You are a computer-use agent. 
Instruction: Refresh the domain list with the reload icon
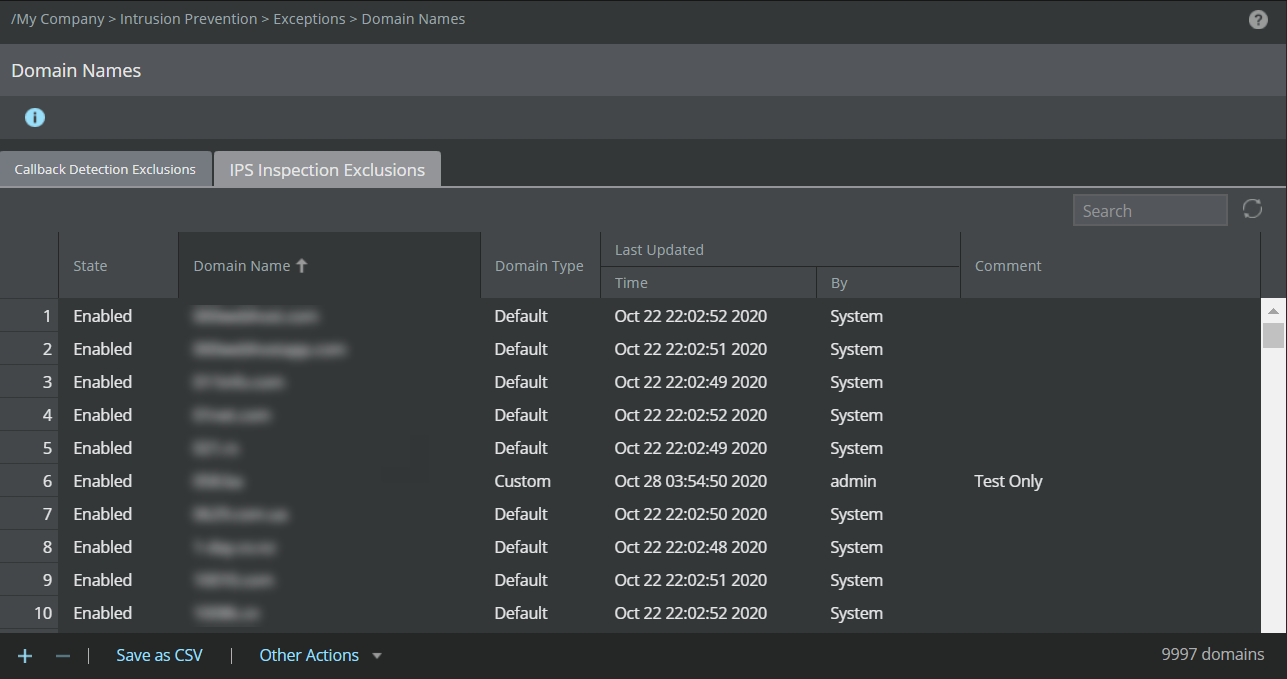point(1252,209)
